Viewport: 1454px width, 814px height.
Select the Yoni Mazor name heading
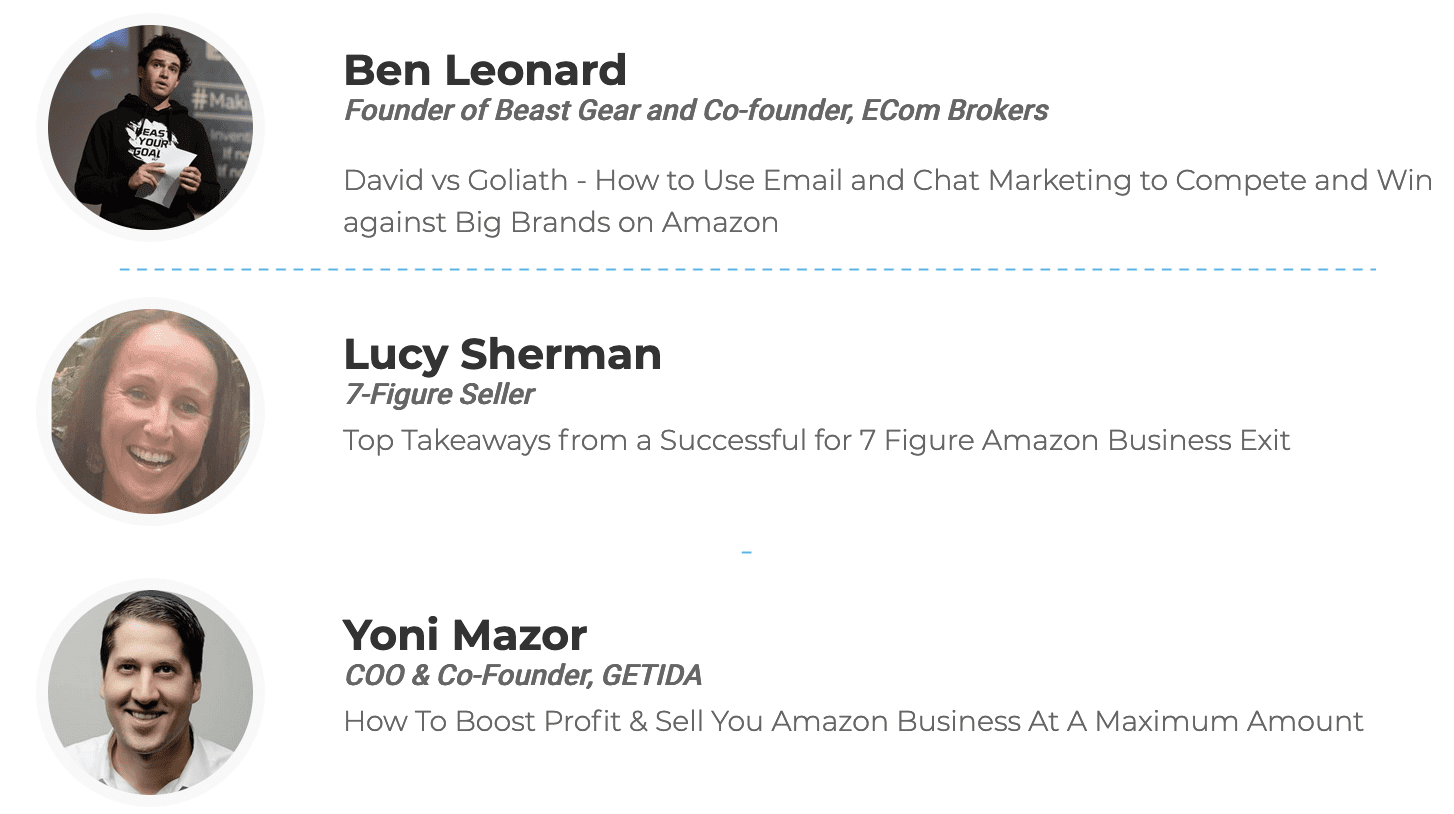pyautogui.click(x=465, y=636)
